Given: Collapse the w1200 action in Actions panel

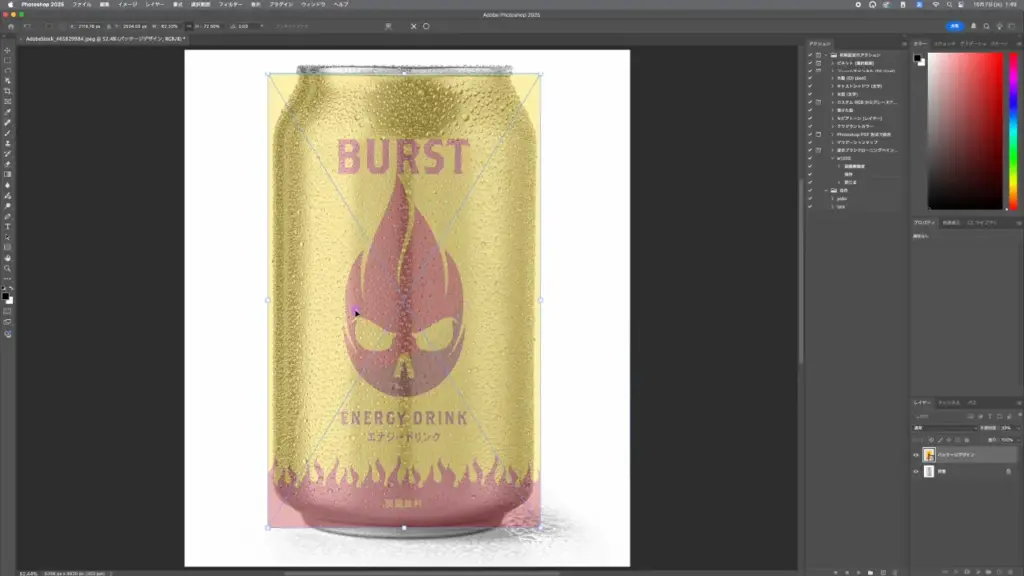Looking at the screenshot, I should (832, 158).
